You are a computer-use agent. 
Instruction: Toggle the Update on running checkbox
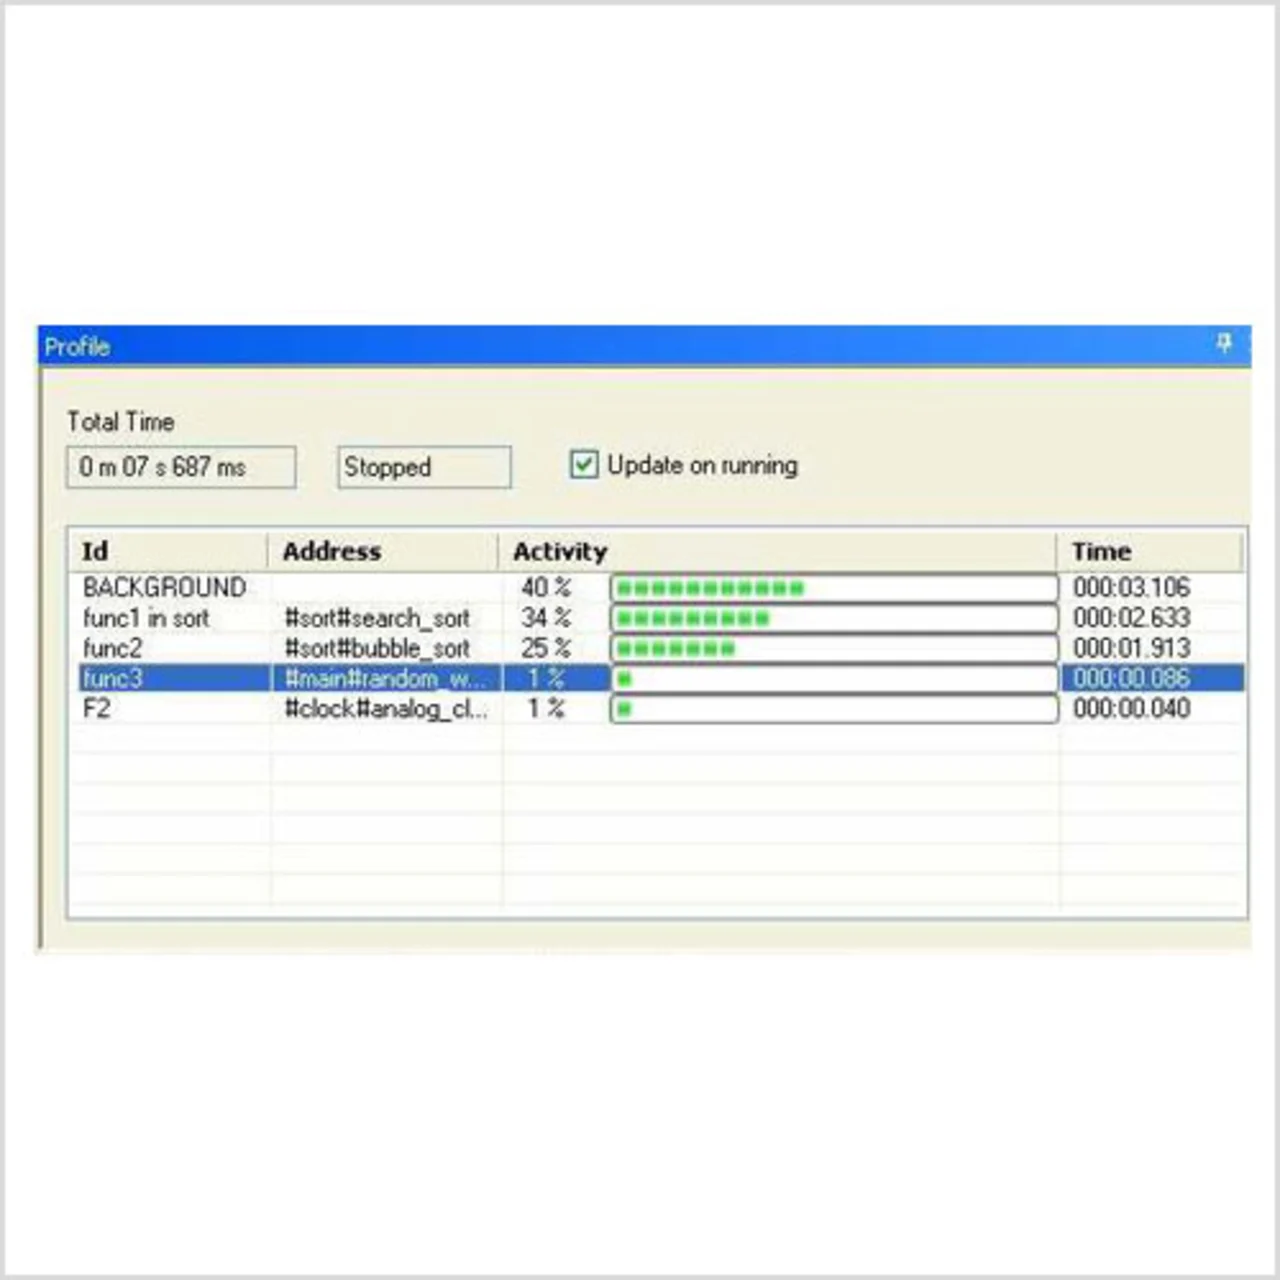point(583,465)
